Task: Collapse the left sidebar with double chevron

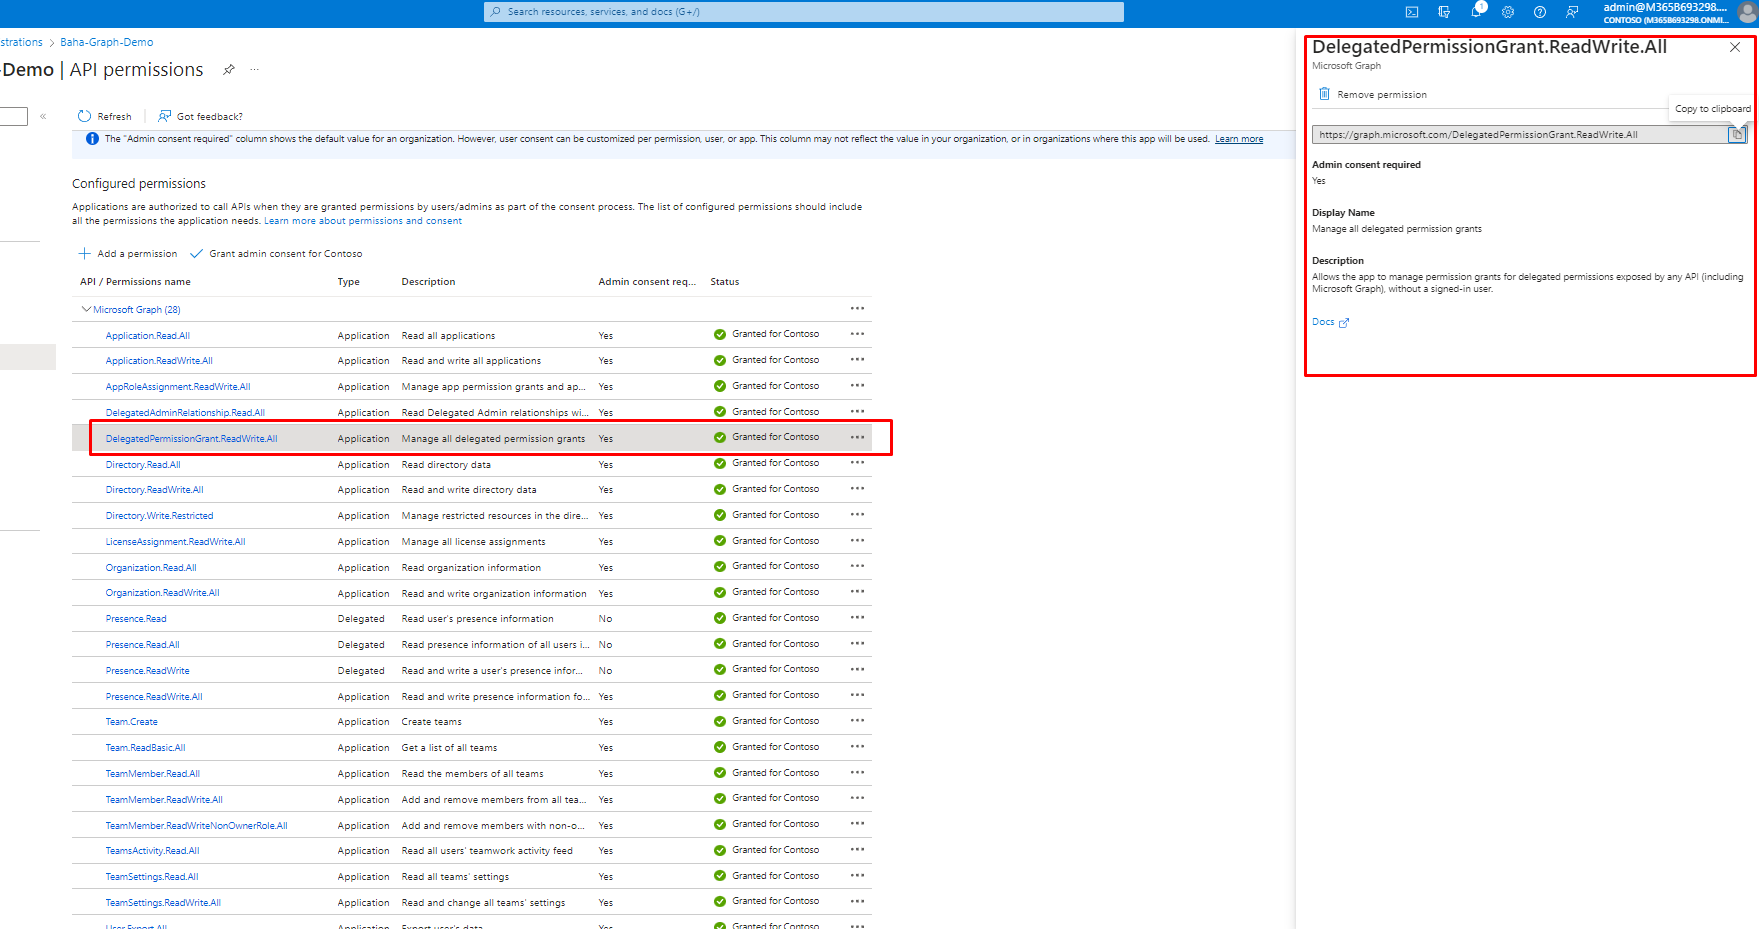Action: point(43,116)
